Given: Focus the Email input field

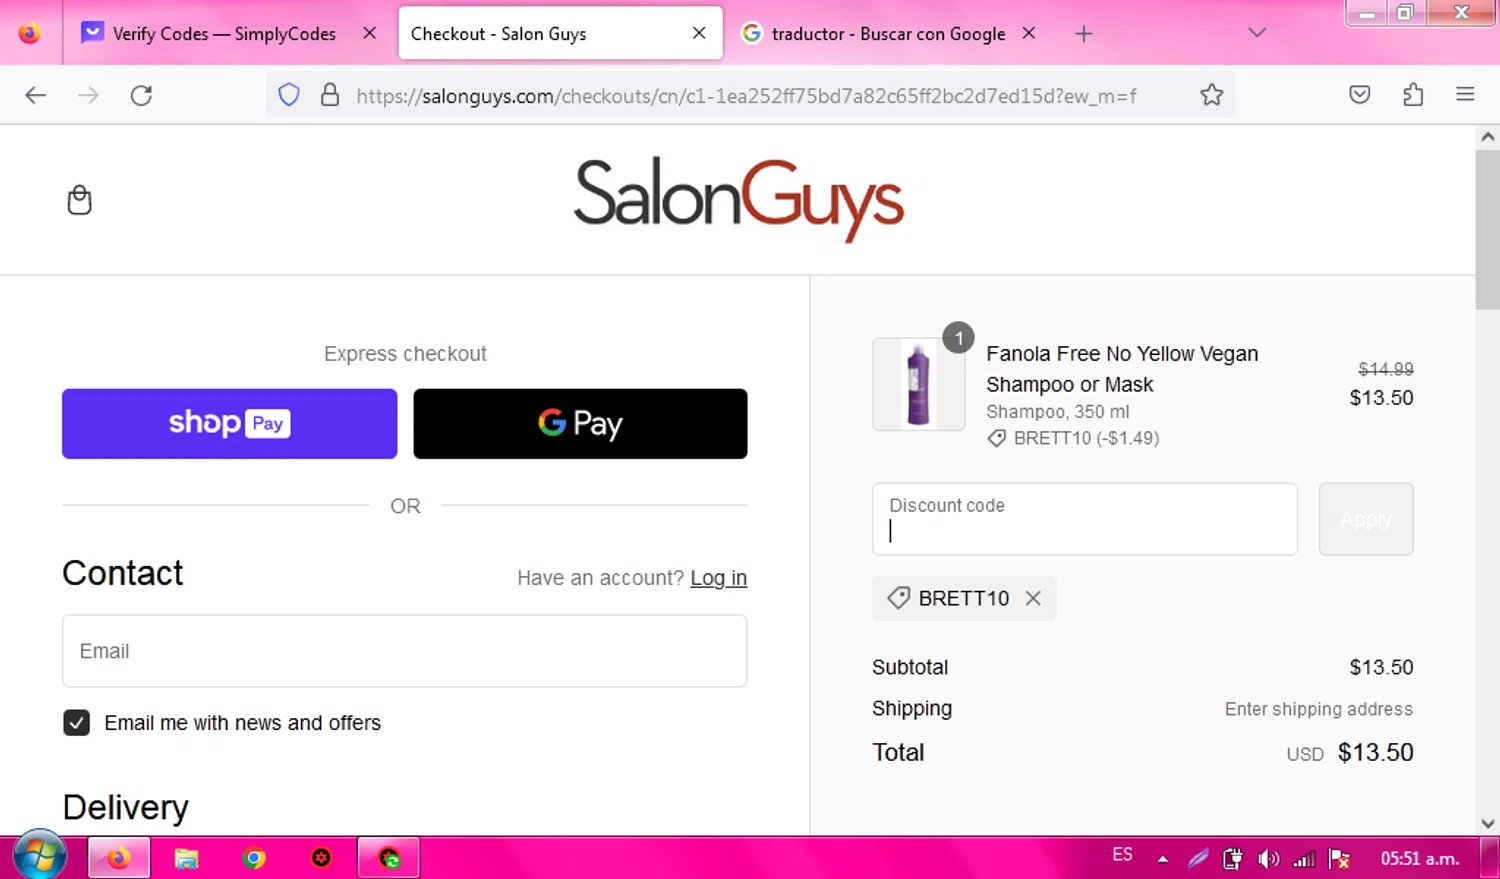Looking at the screenshot, I should pyautogui.click(x=405, y=651).
